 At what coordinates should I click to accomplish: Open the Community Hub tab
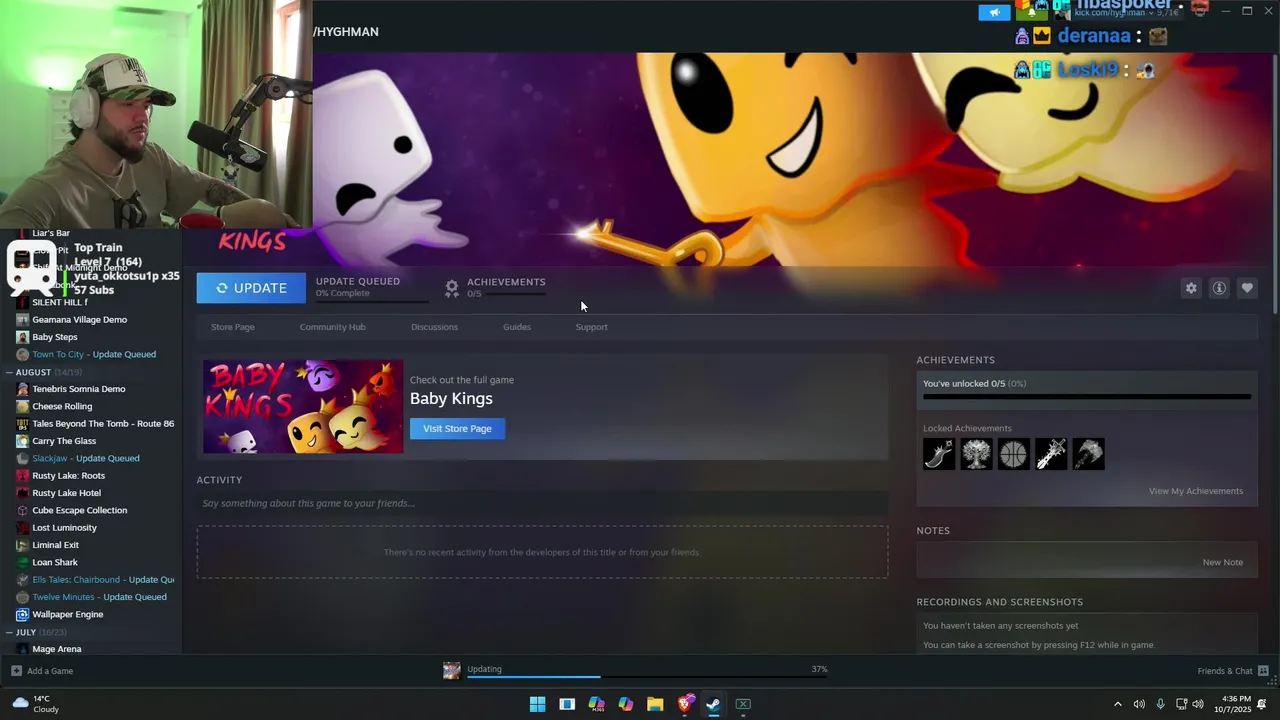pyautogui.click(x=333, y=327)
